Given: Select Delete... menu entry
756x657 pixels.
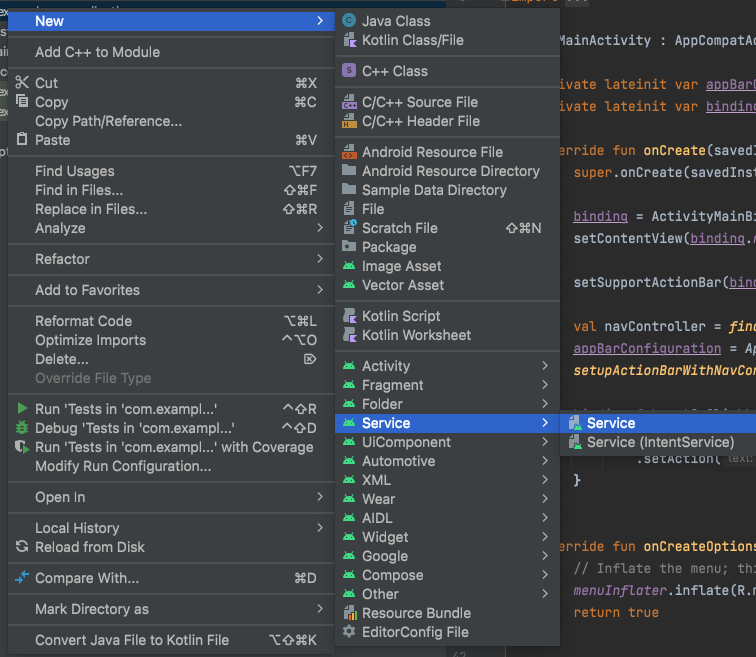Looking at the screenshot, I should point(171,359).
